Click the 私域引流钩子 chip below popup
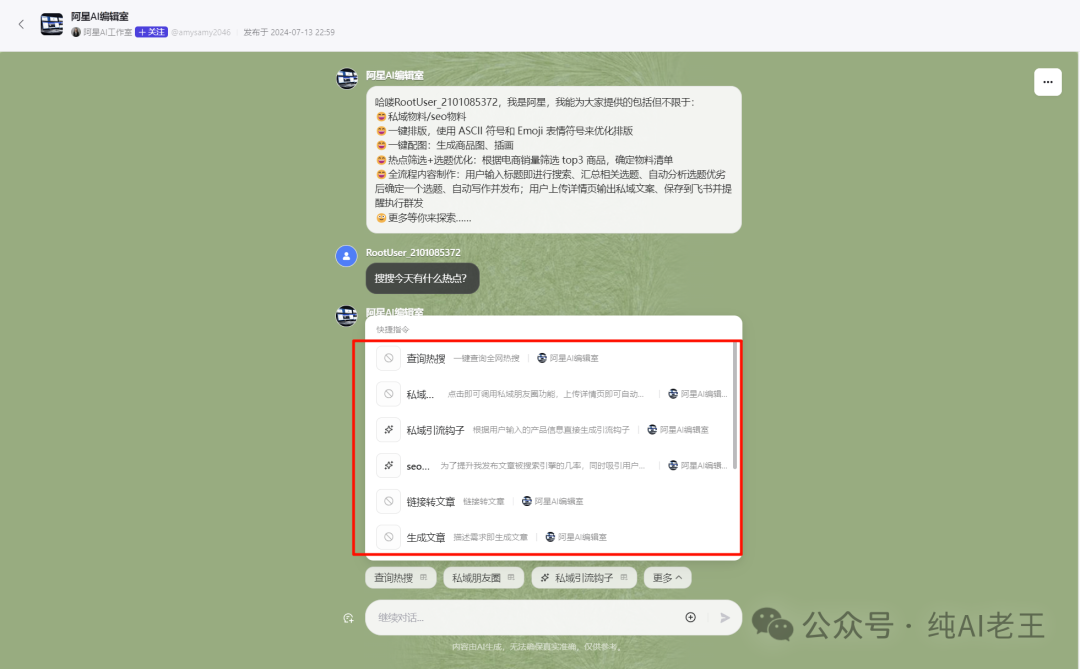The height and width of the screenshot is (669, 1080). click(x=583, y=578)
